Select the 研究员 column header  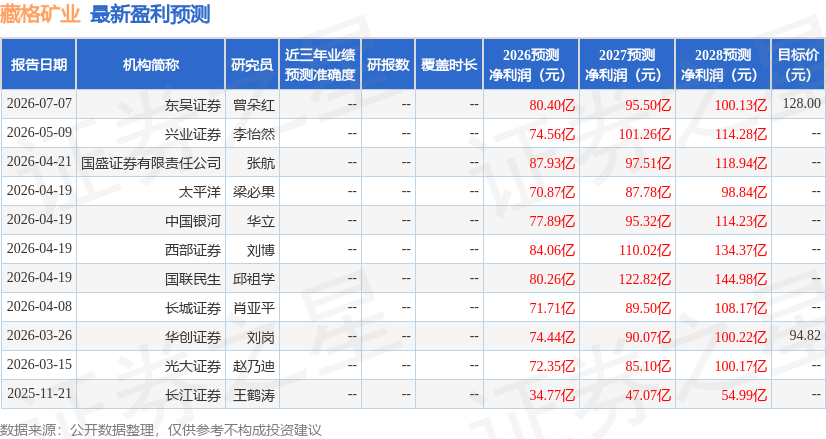click(x=252, y=64)
